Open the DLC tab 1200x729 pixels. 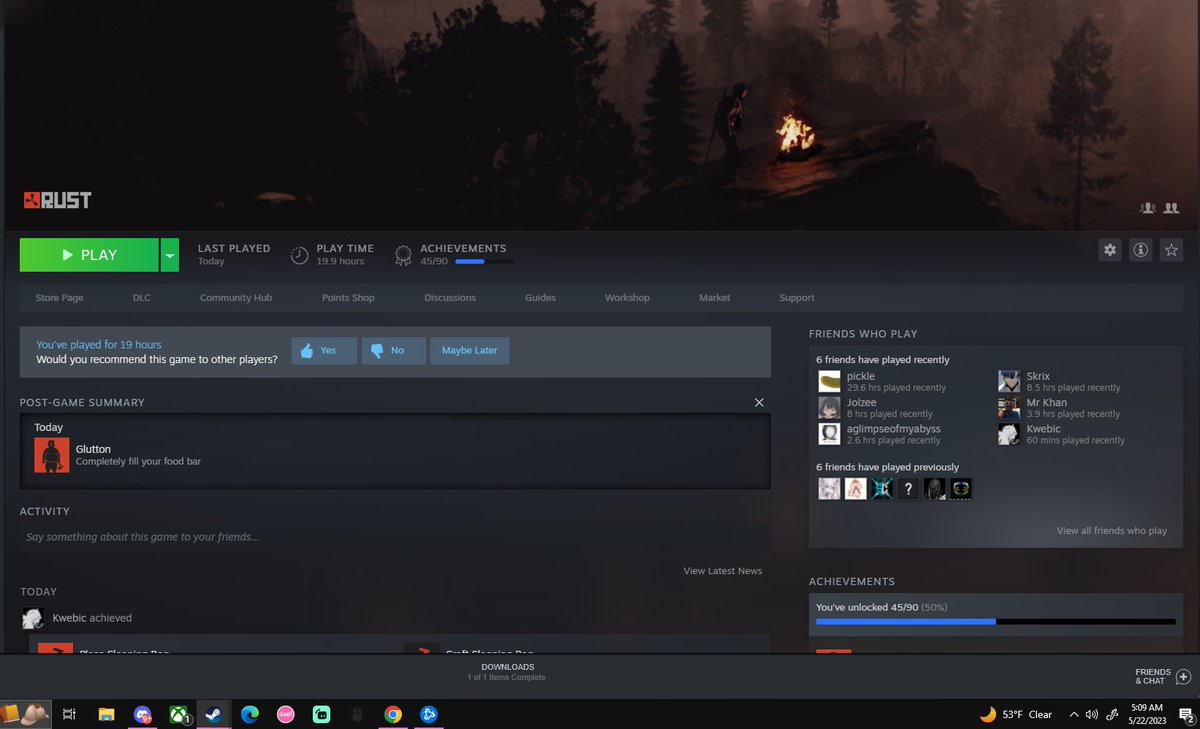coord(141,298)
